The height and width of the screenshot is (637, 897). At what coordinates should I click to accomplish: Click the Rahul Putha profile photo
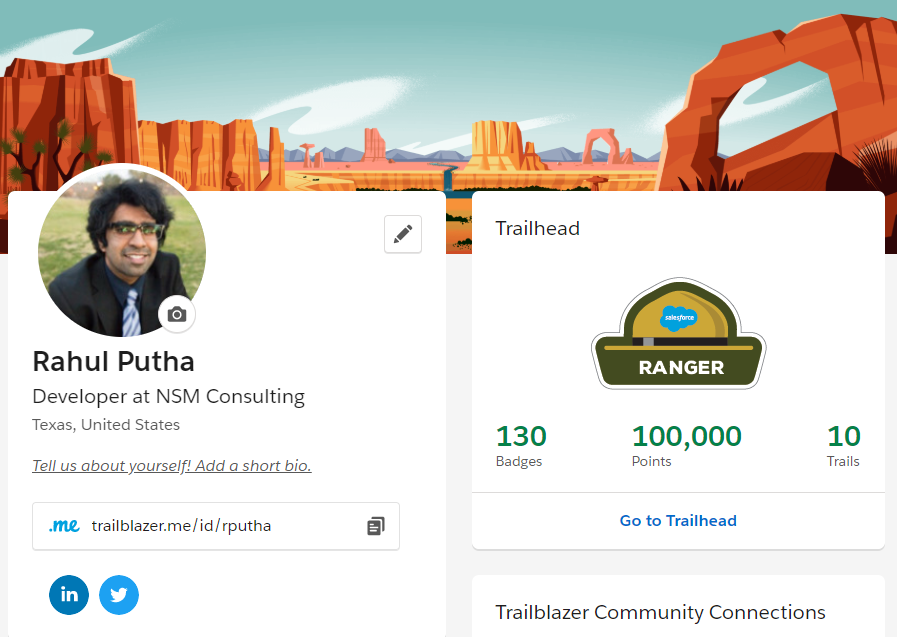[122, 252]
